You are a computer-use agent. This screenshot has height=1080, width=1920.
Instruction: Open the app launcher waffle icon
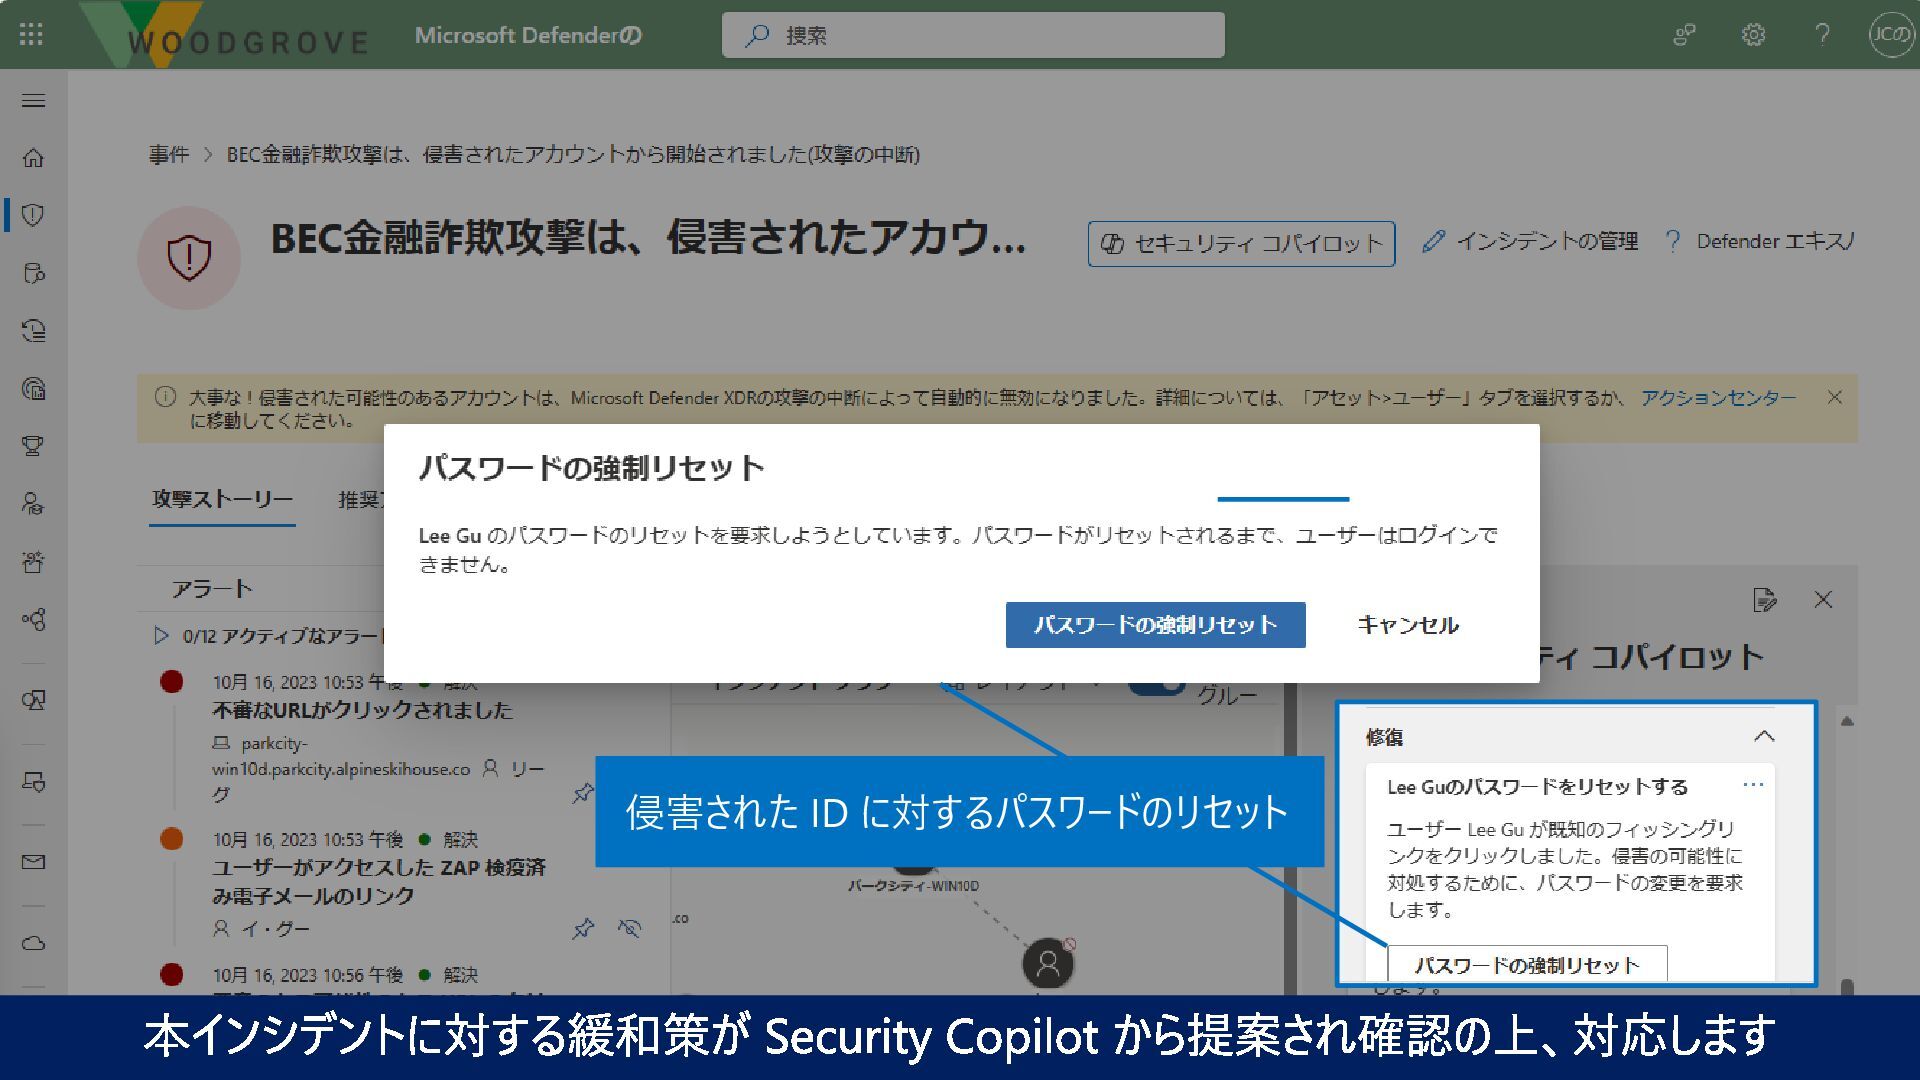click(x=31, y=35)
